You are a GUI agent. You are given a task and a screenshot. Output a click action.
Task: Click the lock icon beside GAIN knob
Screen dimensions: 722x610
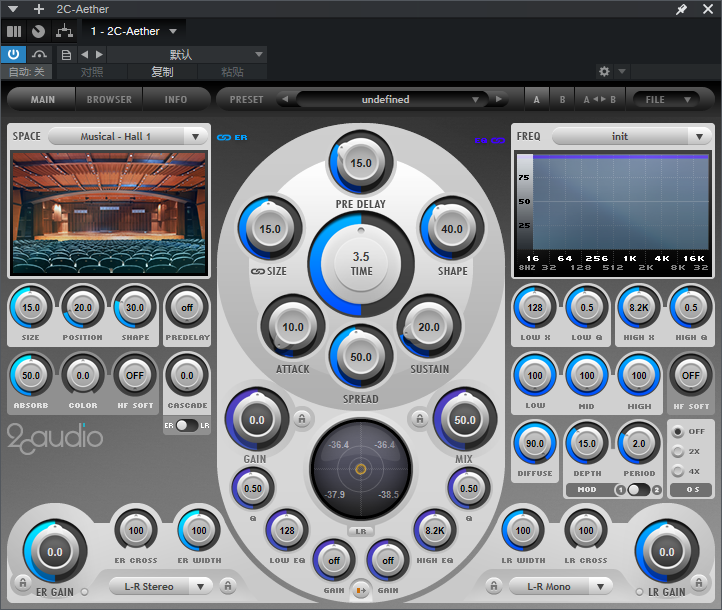pos(301,418)
